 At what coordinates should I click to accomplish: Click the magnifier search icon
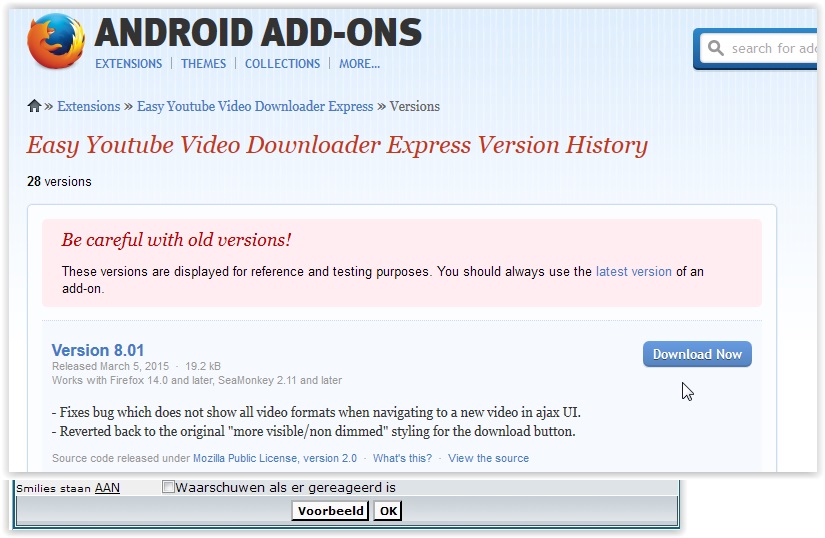point(716,48)
